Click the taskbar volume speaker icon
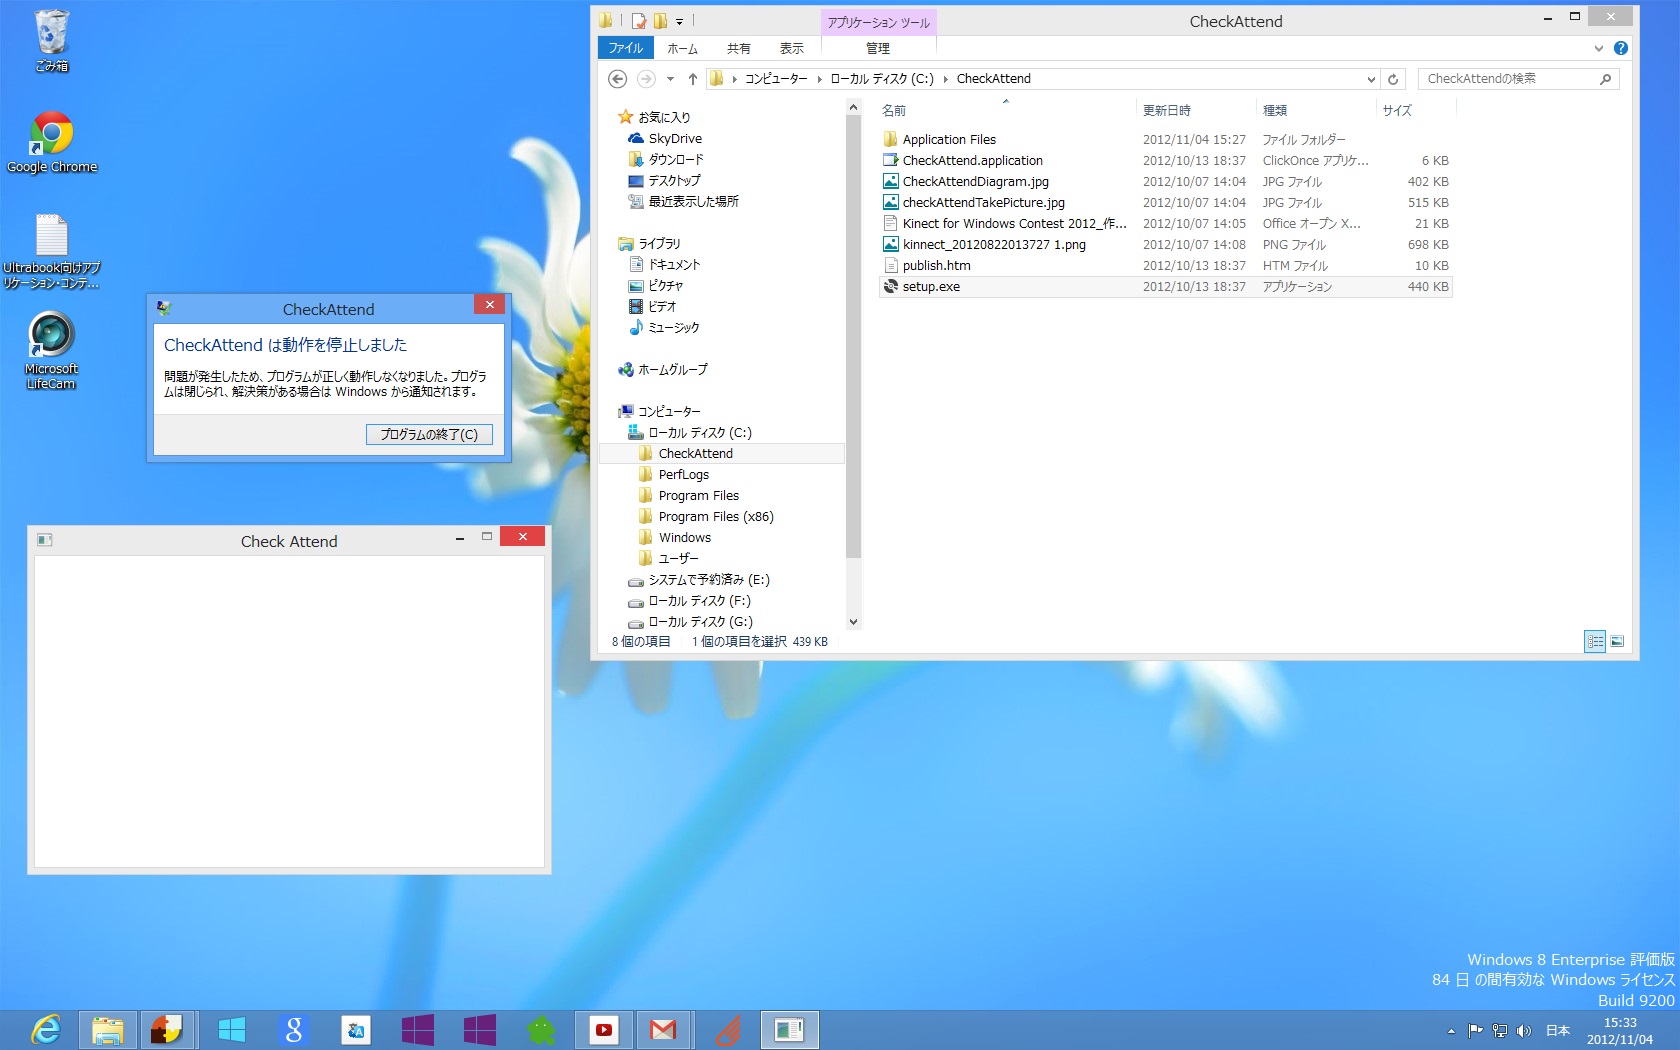The height and width of the screenshot is (1050, 1680). coord(1524,1031)
